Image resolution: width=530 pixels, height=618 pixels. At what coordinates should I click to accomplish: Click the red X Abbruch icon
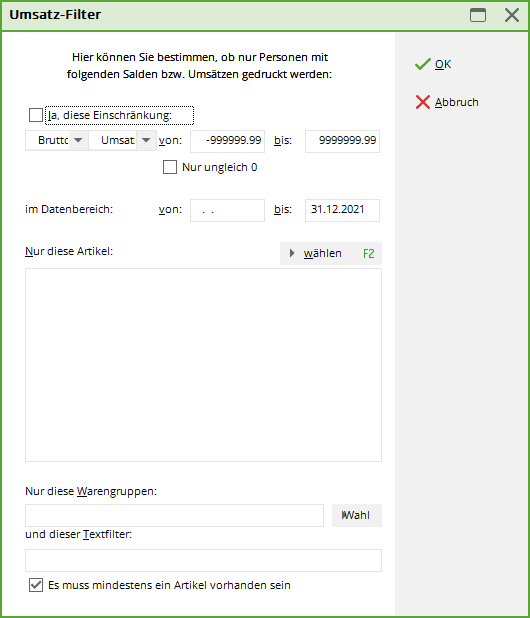coord(422,102)
